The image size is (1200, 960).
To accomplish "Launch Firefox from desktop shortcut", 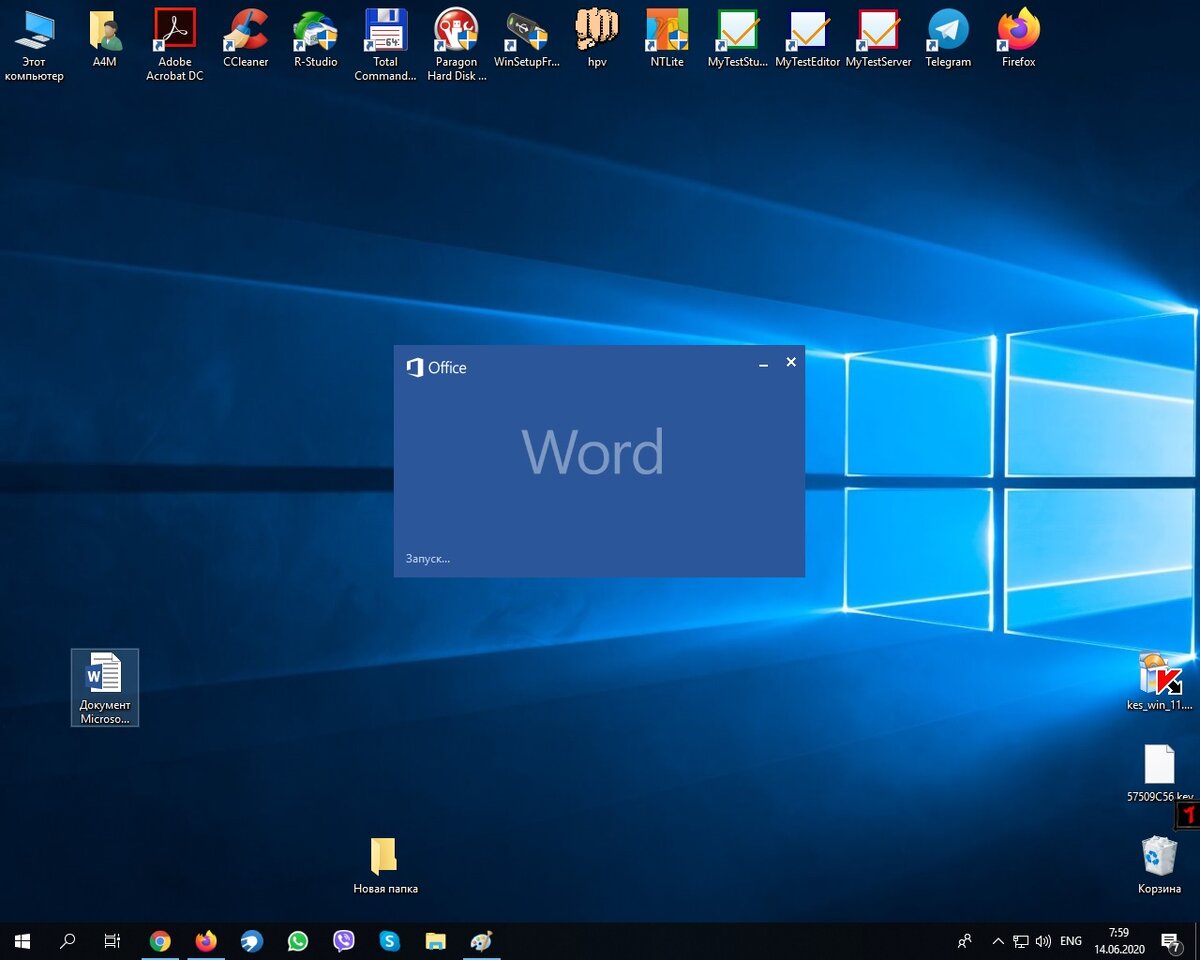I will click(x=1018, y=40).
